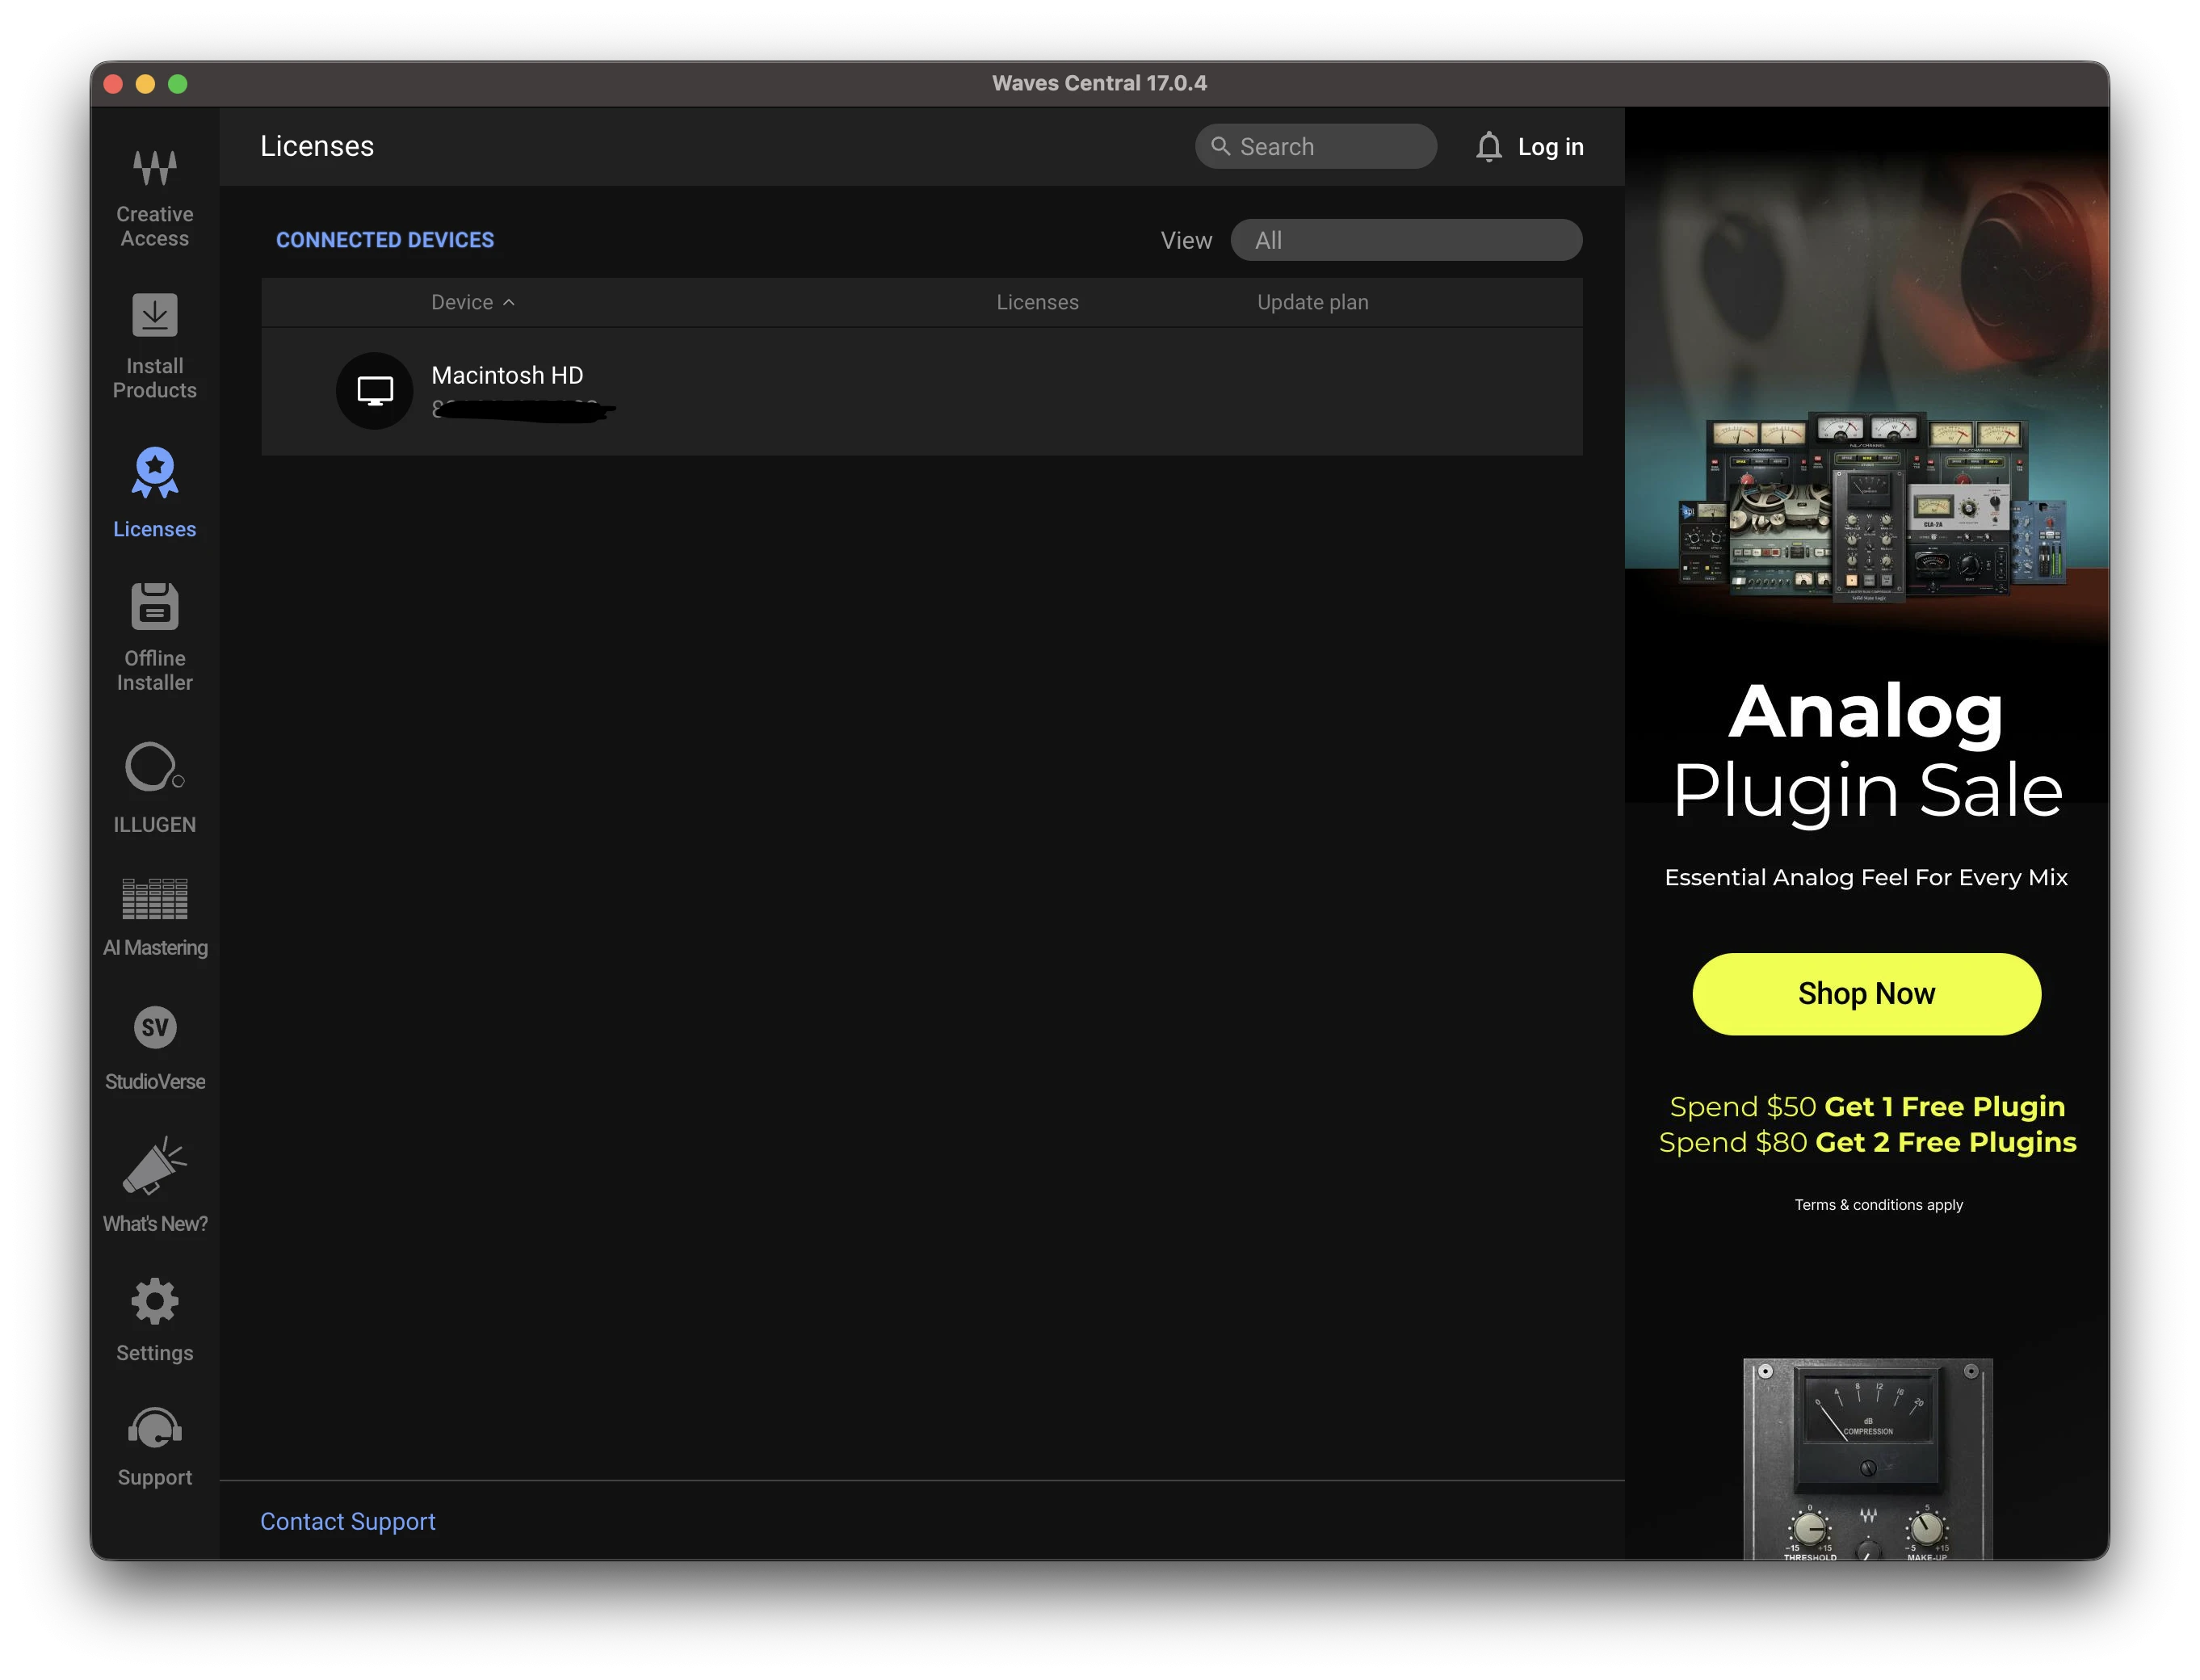Click the notifications bell icon
2200x1680 pixels.
pyautogui.click(x=1489, y=147)
